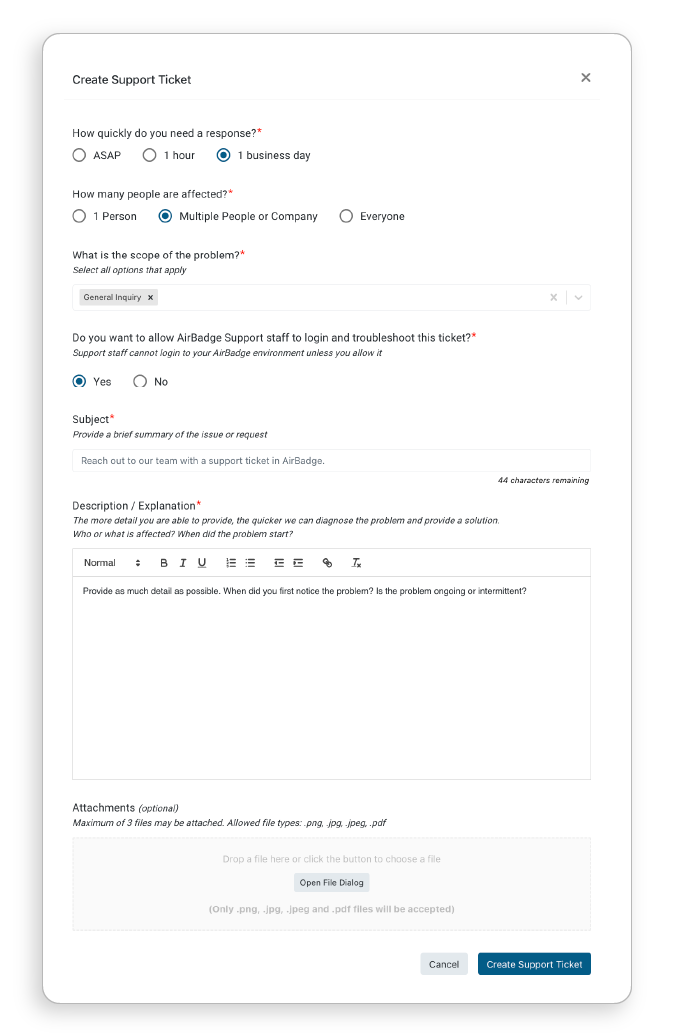687x1036 pixels.
Task: Clear all scope selections with the X
Action: (x=553, y=297)
